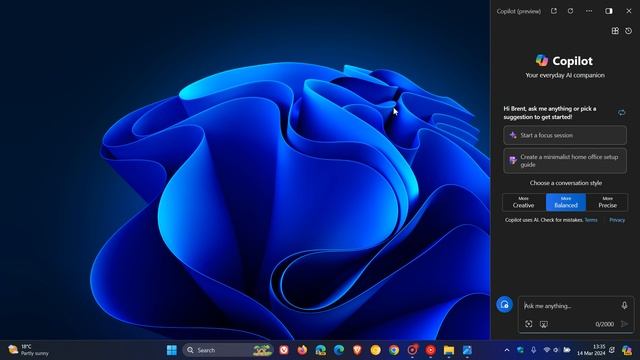Open yellow circle app in taskbar
Screen dimensions: 640x360
pyautogui.click(x=376, y=350)
